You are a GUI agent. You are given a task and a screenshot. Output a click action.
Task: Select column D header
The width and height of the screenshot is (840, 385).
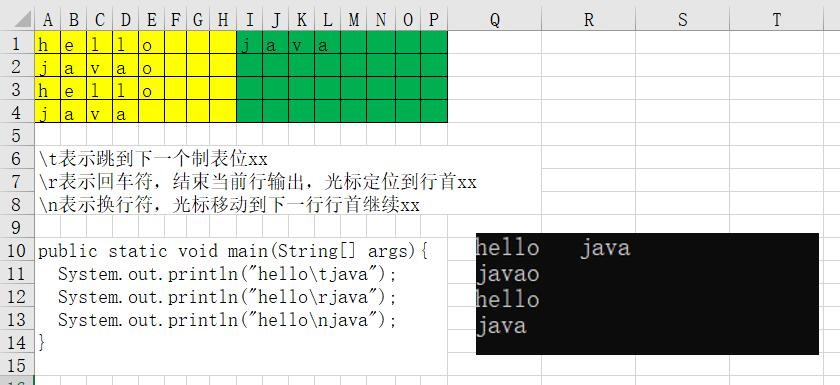[125, 20]
